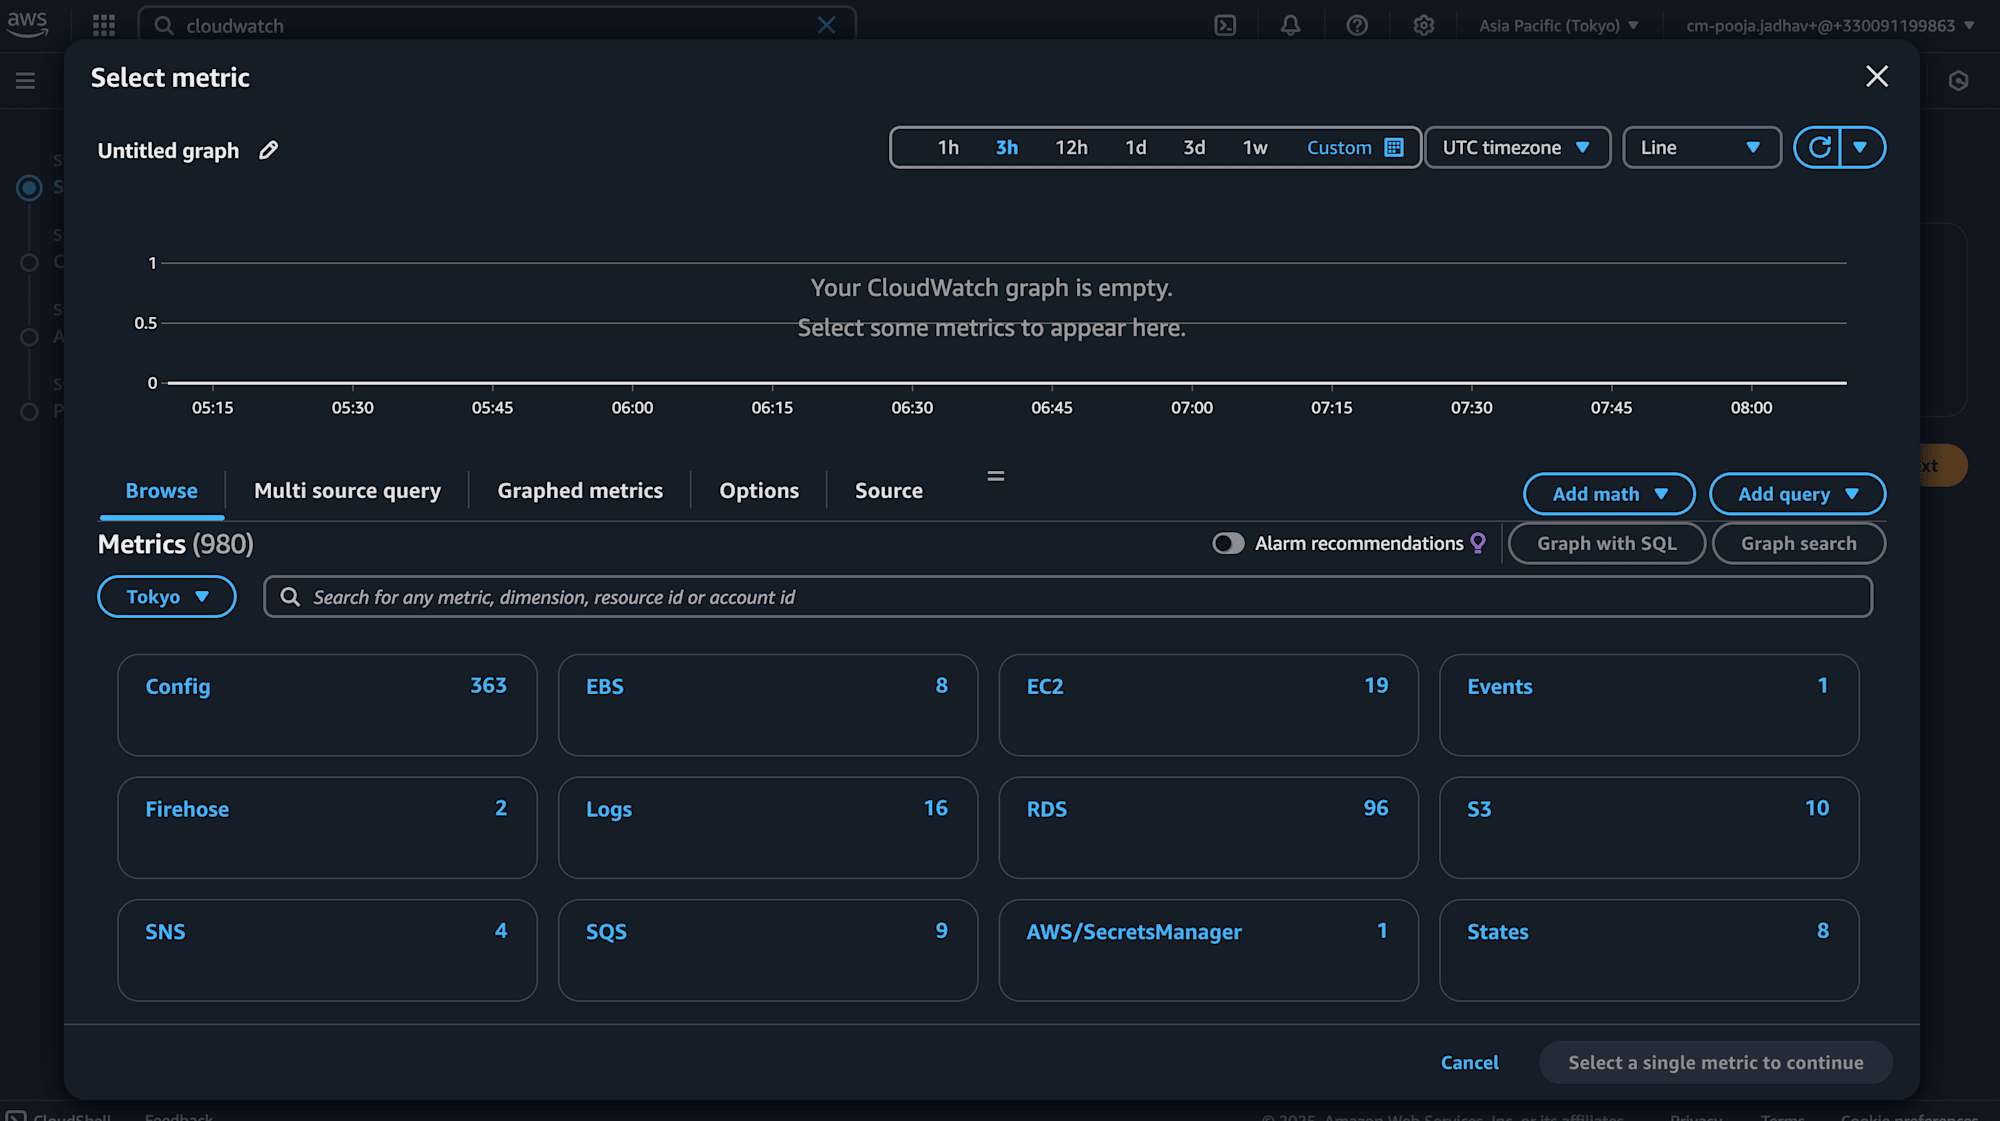The height and width of the screenshot is (1121, 2000).
Task: Open the SNS metrics namespace
Action: (327, 950)
